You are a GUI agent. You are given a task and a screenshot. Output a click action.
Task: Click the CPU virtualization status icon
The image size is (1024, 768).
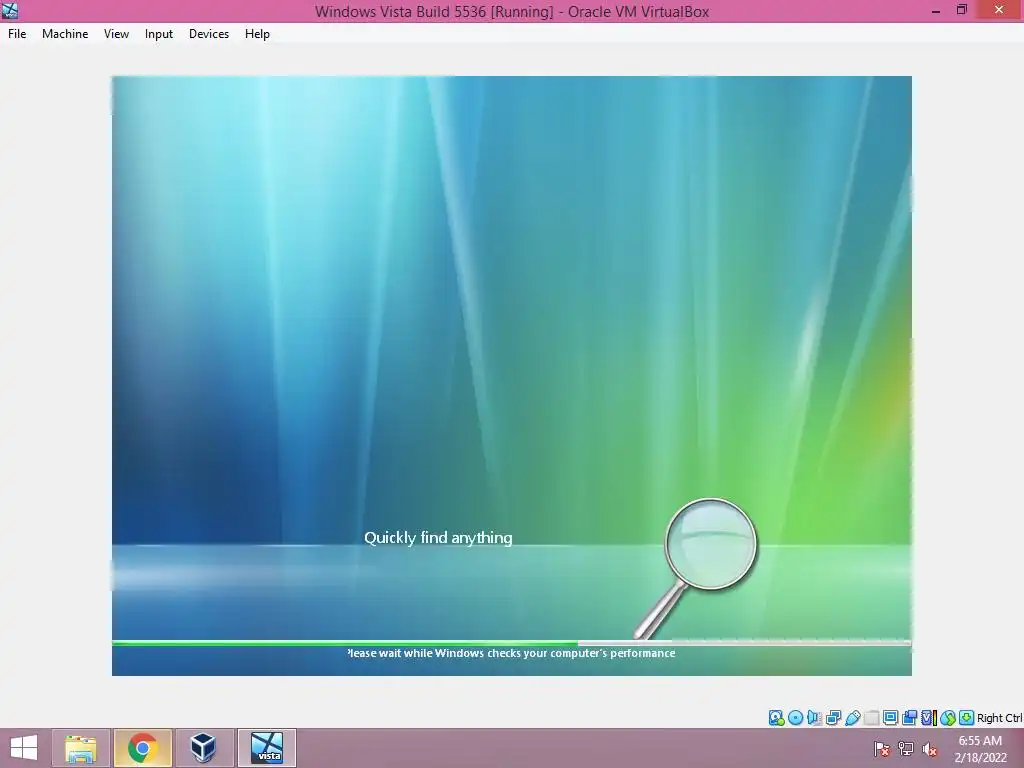tap(929, 718)
